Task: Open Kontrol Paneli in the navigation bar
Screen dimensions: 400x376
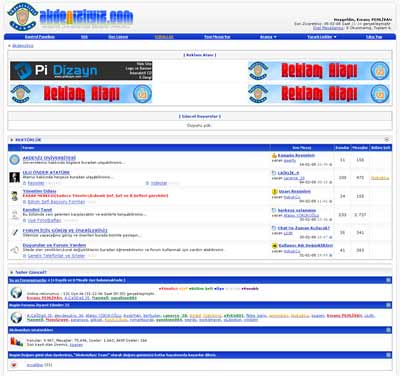Action: [40, 37]
